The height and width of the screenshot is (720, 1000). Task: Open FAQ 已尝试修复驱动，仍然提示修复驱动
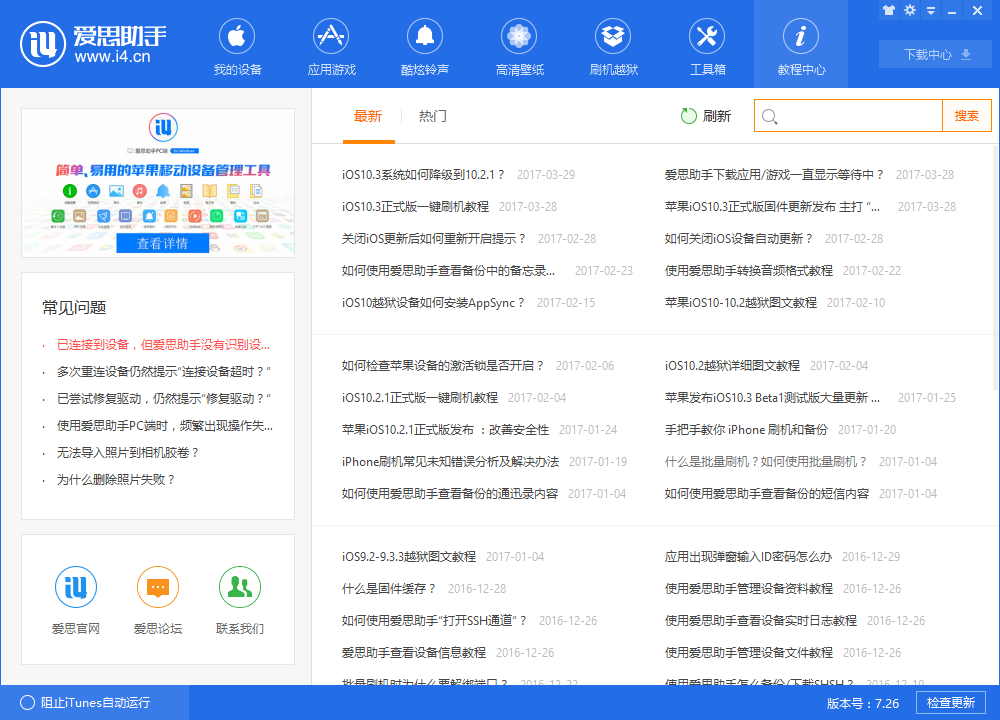[164, 399]
